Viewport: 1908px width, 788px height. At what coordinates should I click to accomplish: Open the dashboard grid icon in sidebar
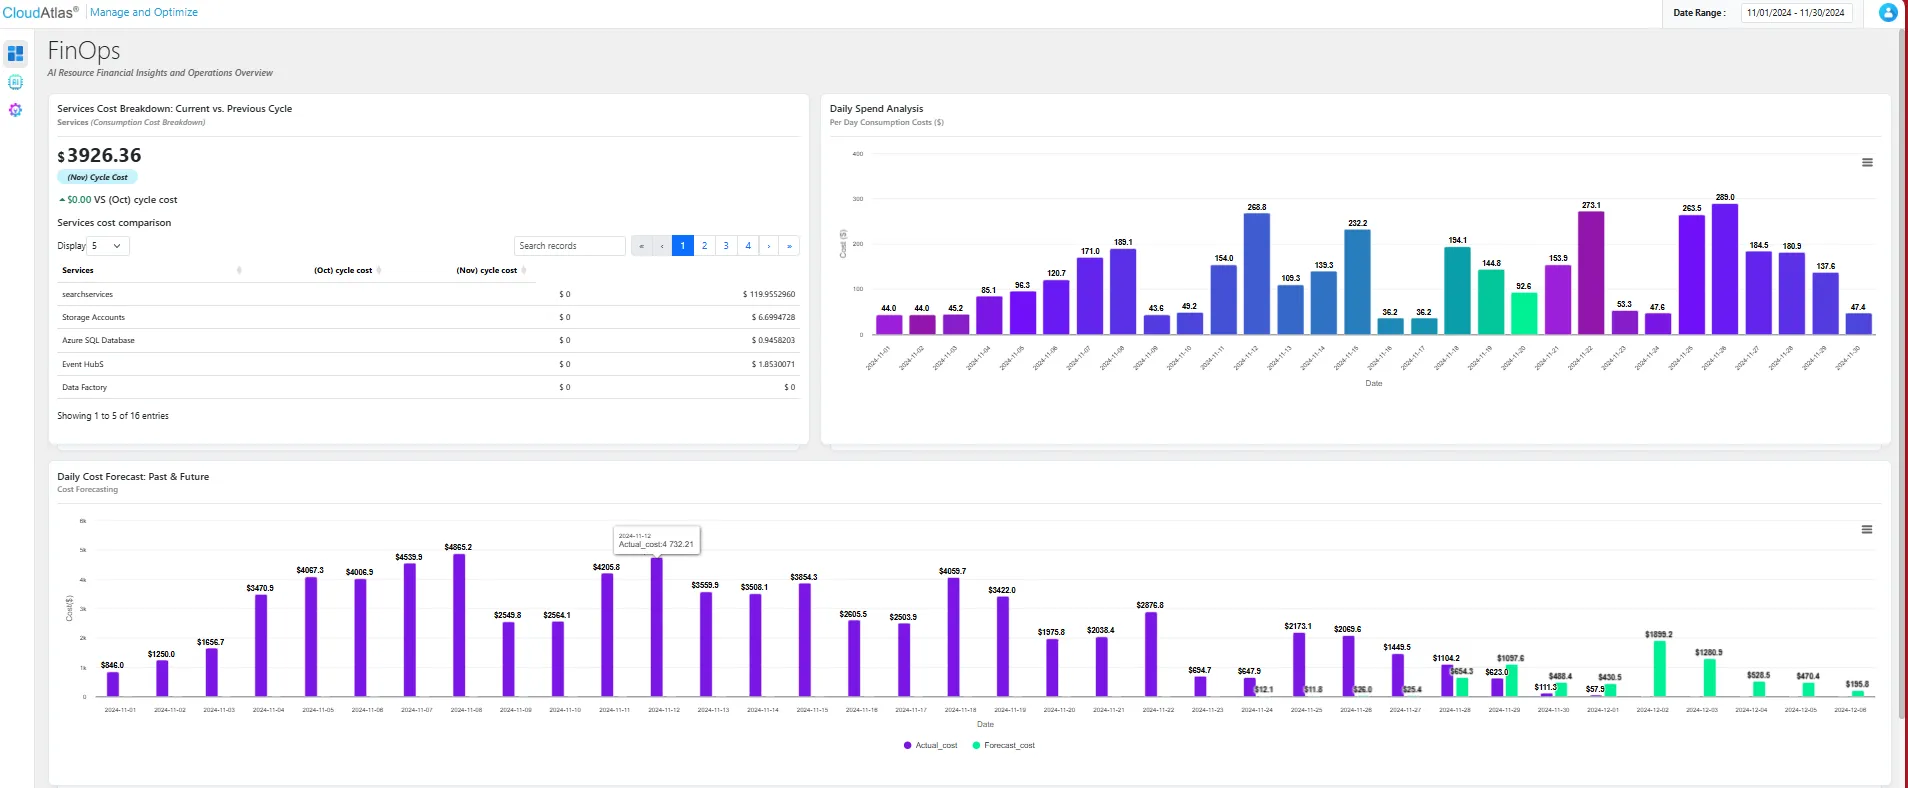[15, 53]
